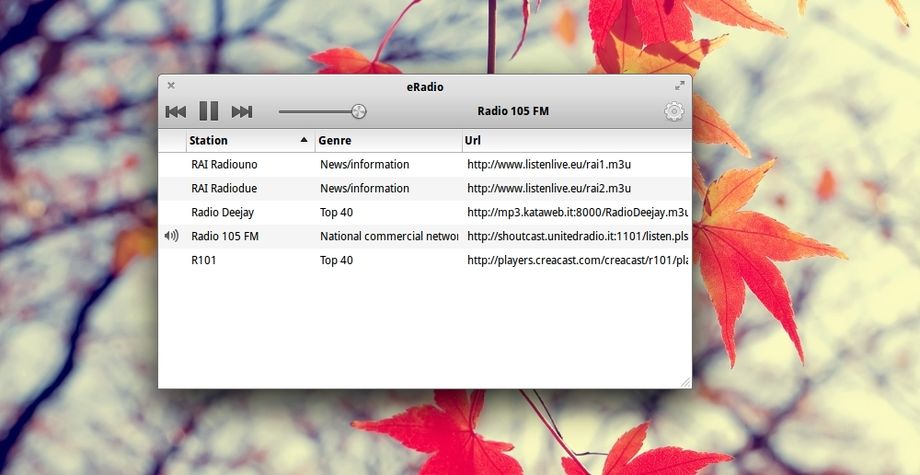Choose Radio Deejay from the list
Viewport: 920px width, 475px height.
[x=222, y=212]
